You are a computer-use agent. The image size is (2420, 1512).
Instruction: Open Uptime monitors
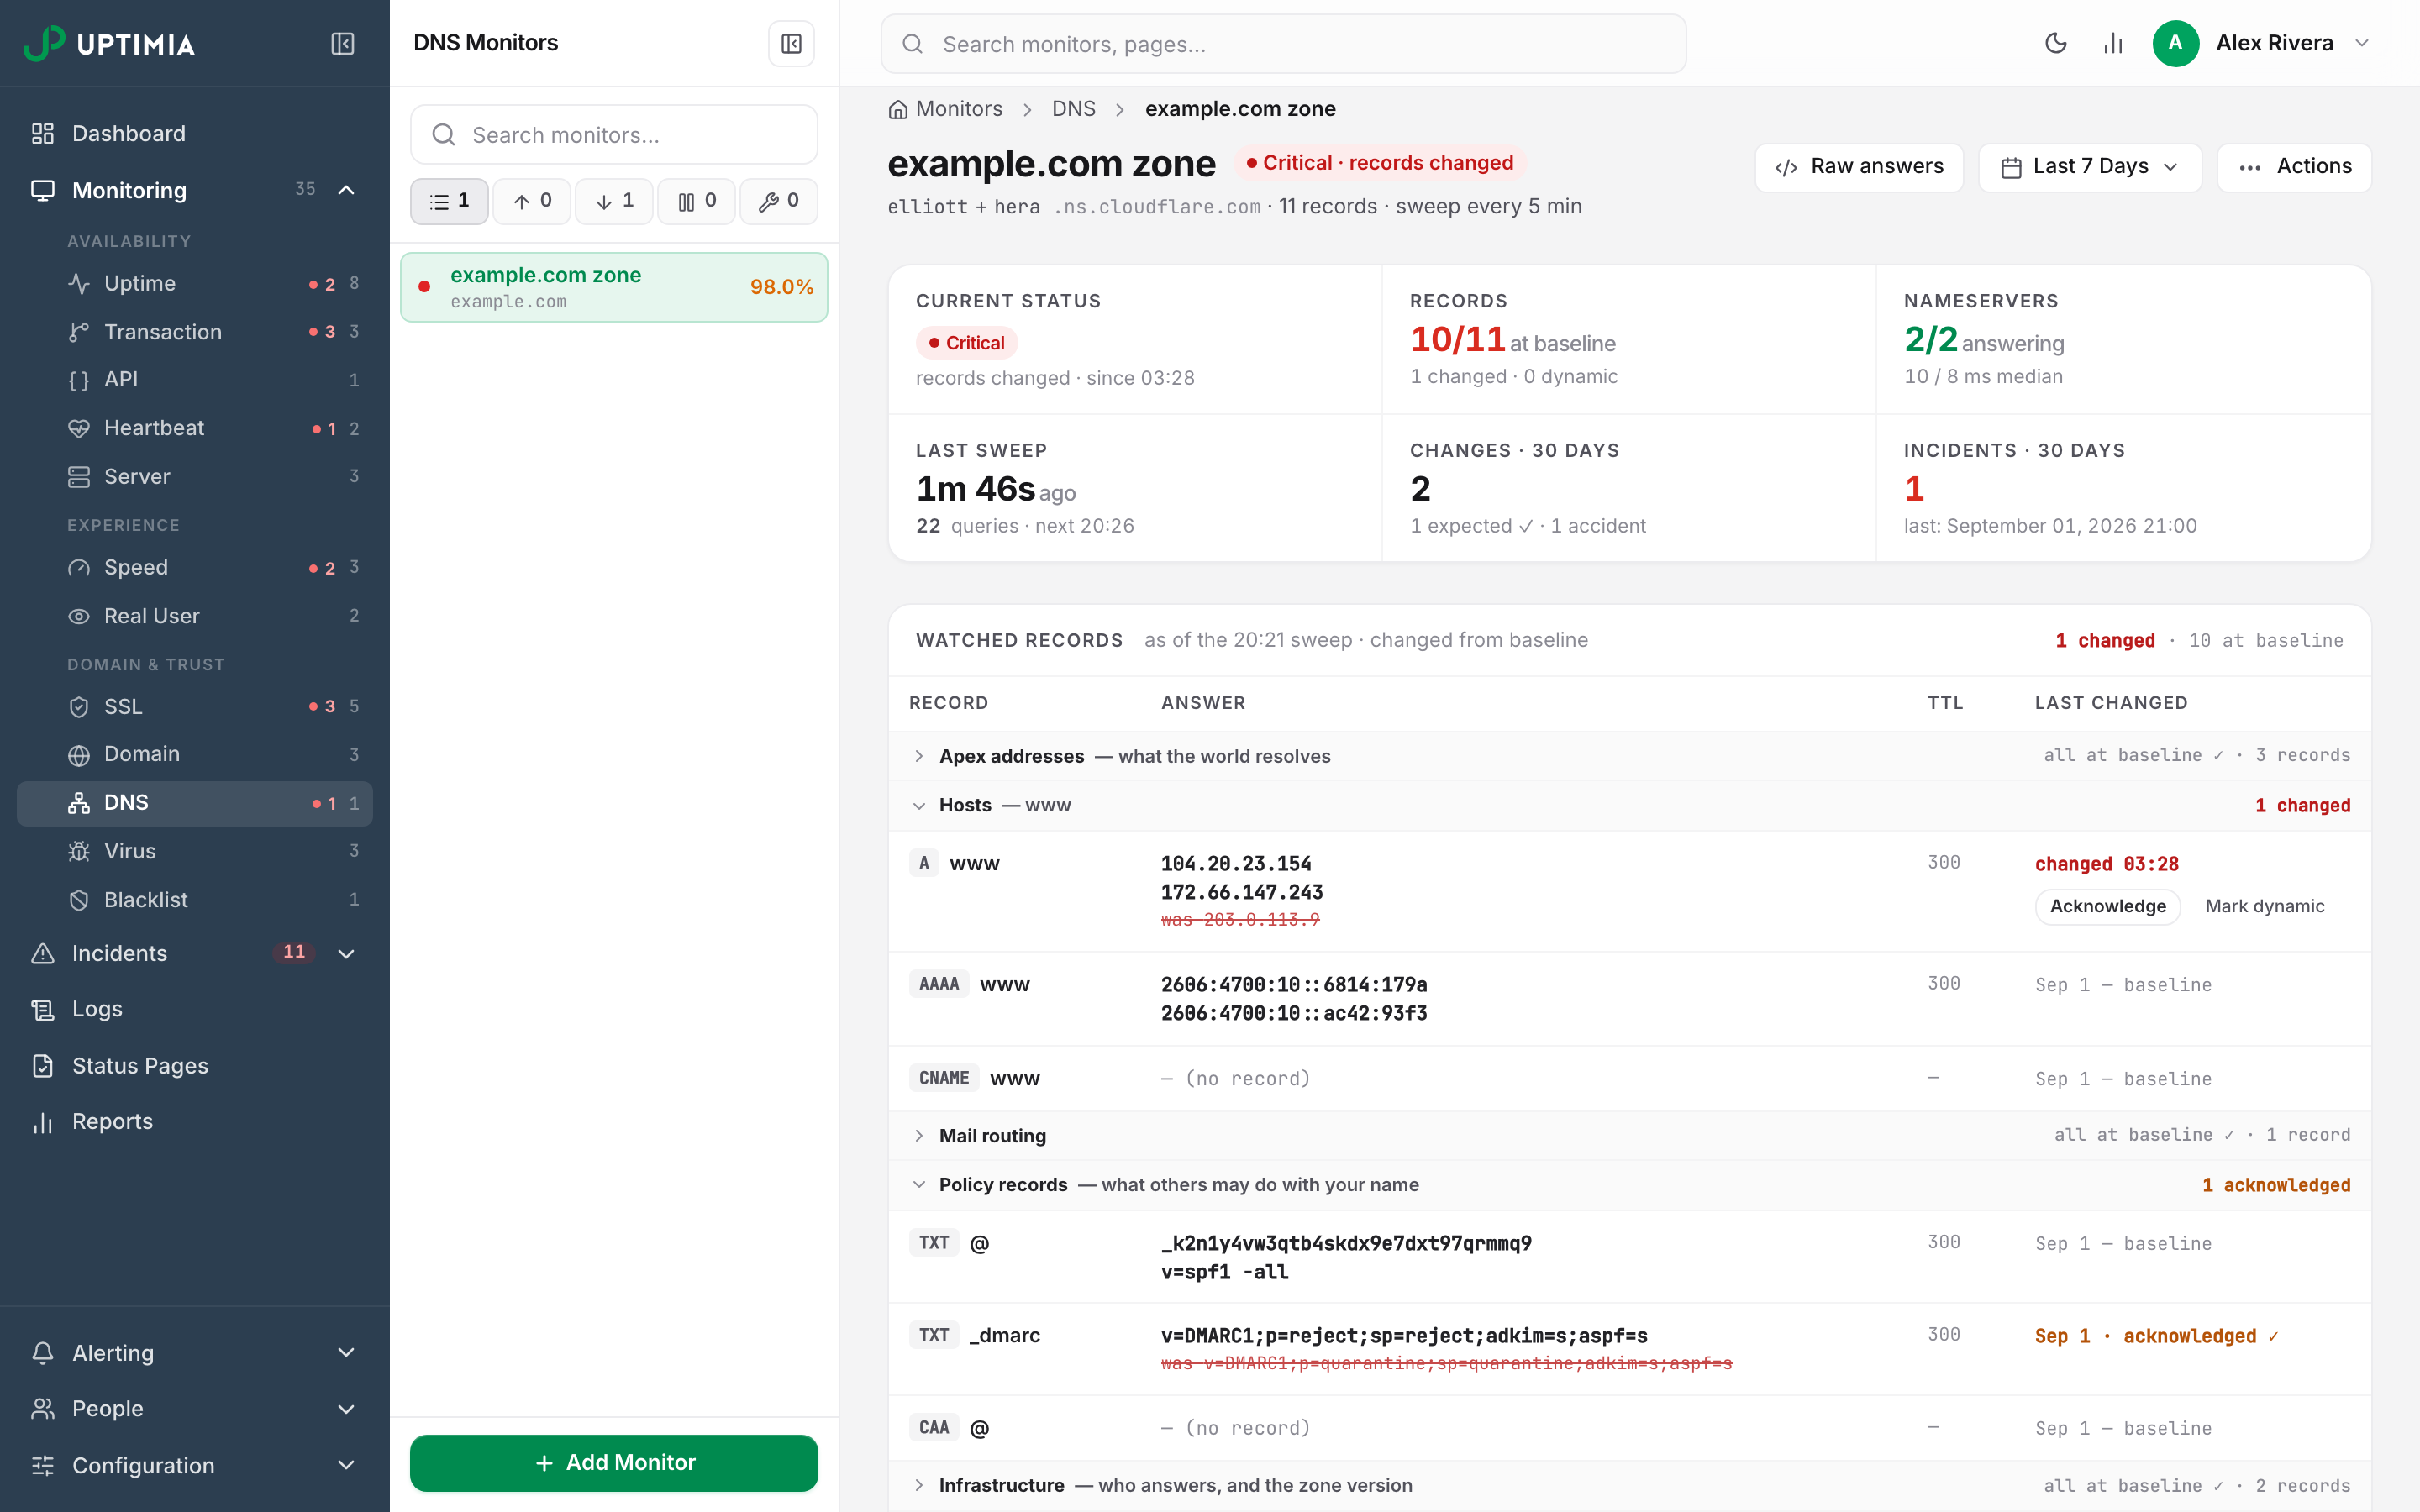[195, 284]
